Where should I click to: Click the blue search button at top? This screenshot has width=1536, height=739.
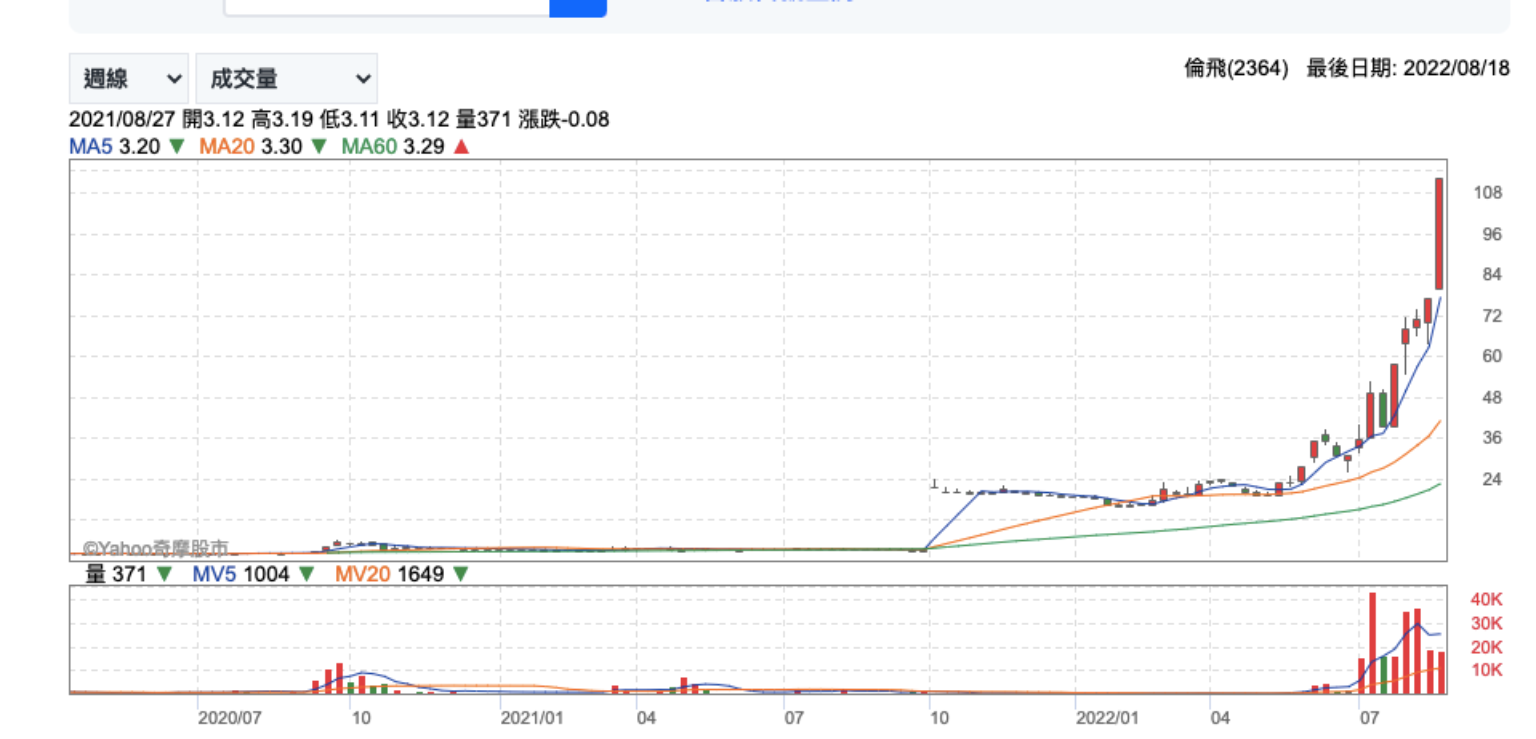point(578,7)
